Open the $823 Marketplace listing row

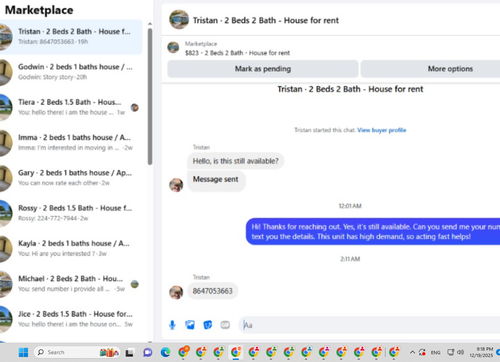[x=331, y=48]
